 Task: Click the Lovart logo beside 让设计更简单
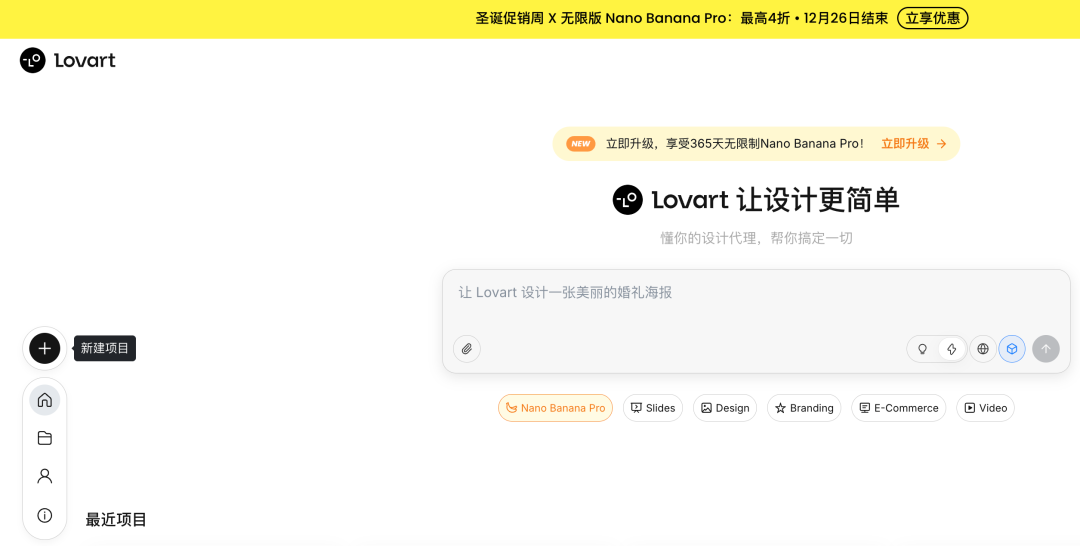pos(627,200)
